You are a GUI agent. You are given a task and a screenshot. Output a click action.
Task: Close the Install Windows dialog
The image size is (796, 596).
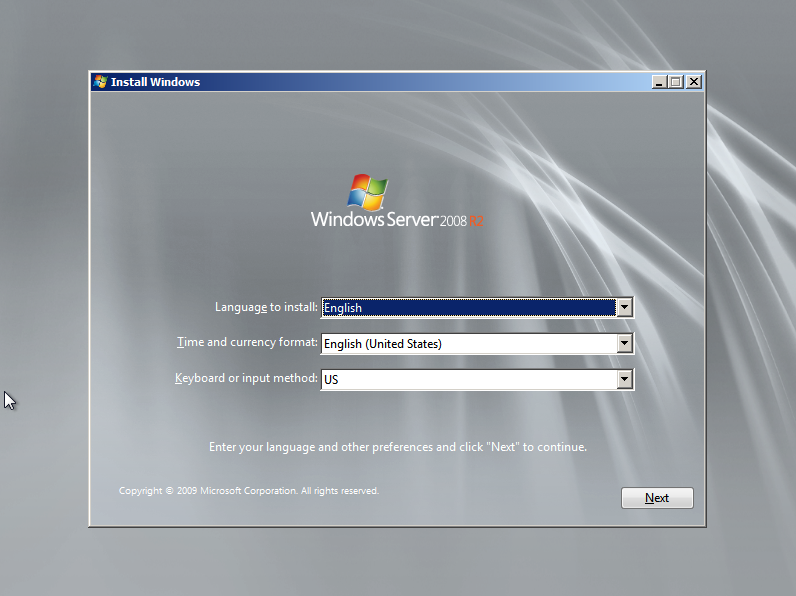coord(693,82)
